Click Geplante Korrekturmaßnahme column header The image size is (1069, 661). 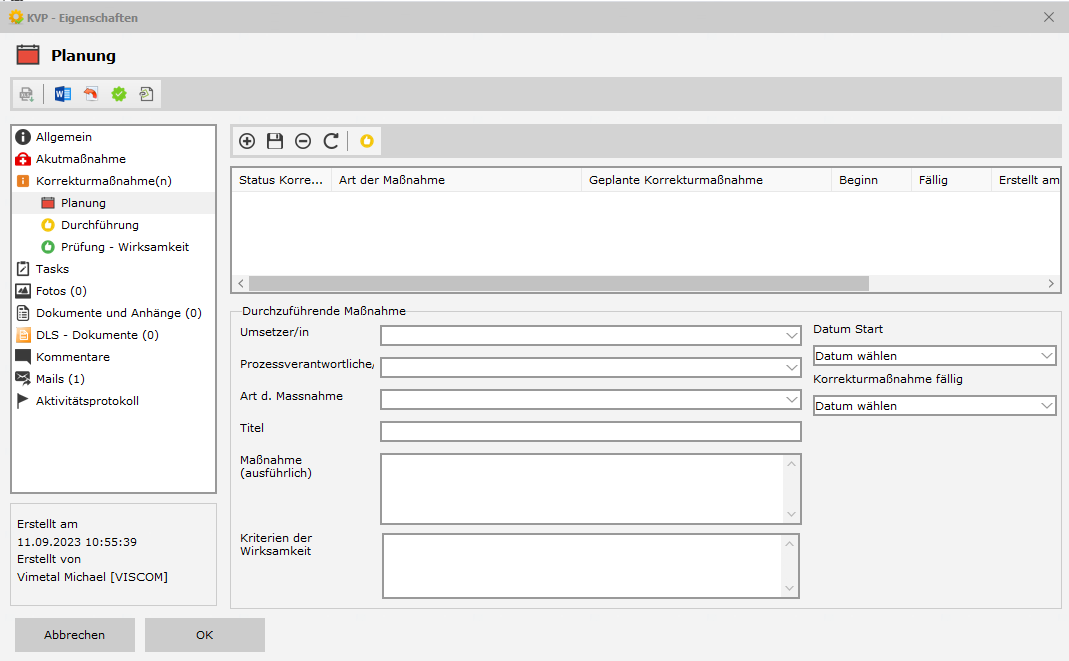[x=706, y=180]
